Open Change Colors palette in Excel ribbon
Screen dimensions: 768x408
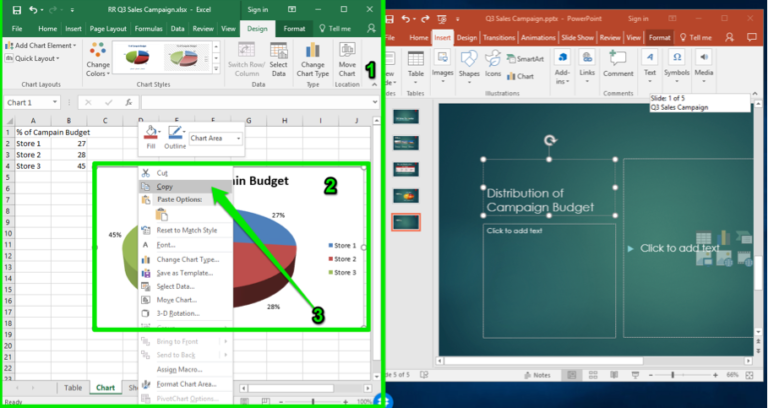[x=98, y=60]
